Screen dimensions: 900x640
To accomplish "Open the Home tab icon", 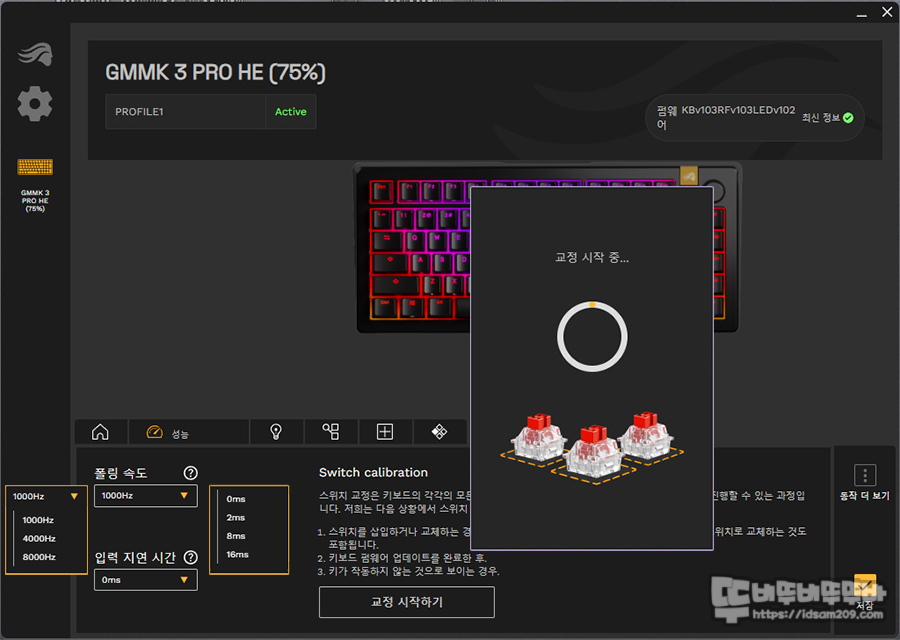I will click(x=100, y=432).
